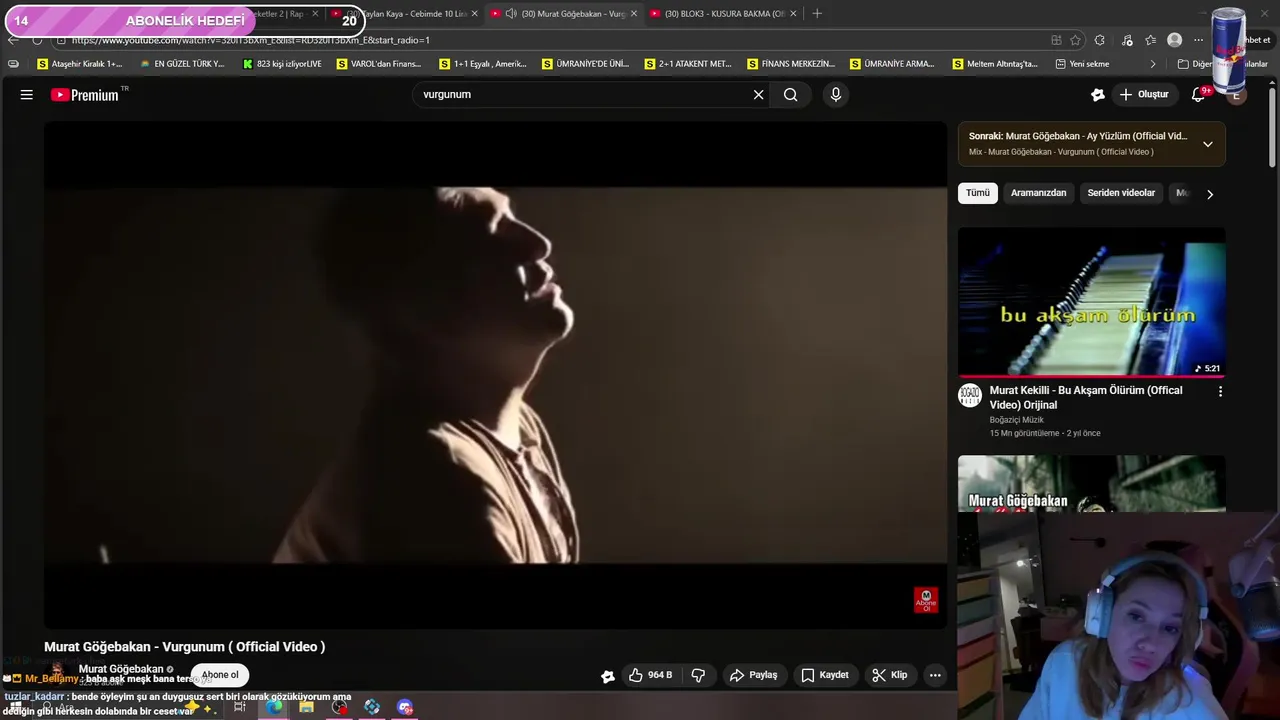
Task: Open the YouTube hamburger guide menu
Action: pyautogui.click(x=27, y=95)
